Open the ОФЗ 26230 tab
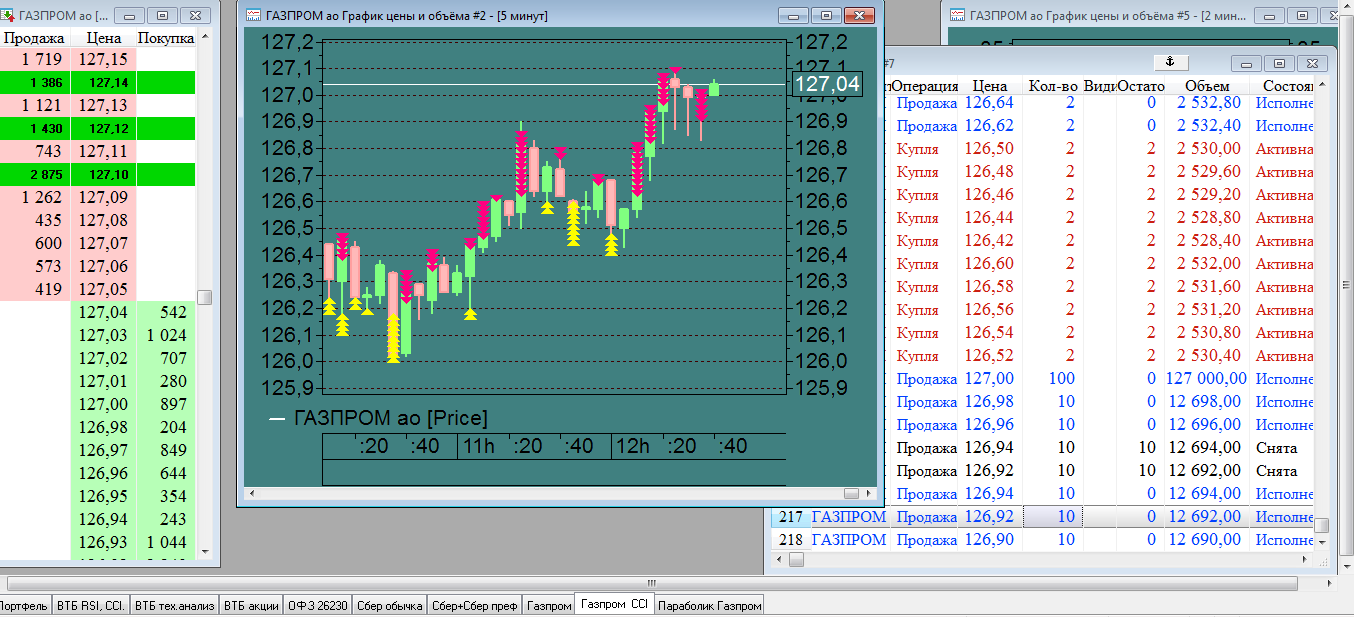This screenshot has width=1354, height=617. (317, 605)
